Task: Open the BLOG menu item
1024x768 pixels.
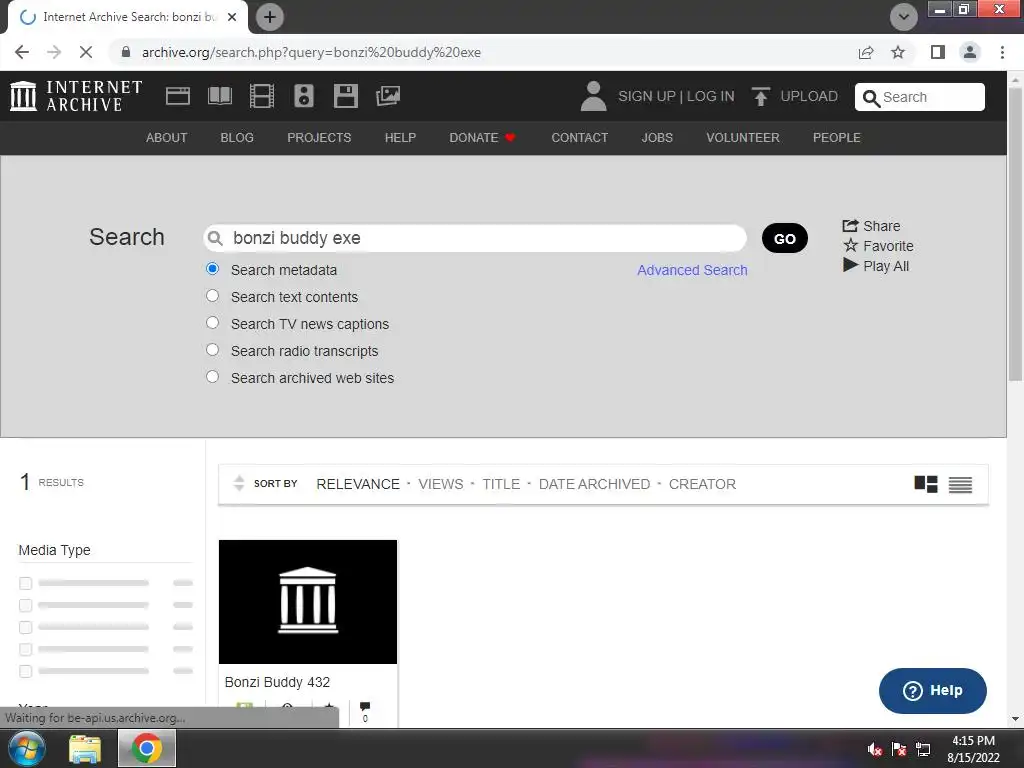Action: pos(237,138)
